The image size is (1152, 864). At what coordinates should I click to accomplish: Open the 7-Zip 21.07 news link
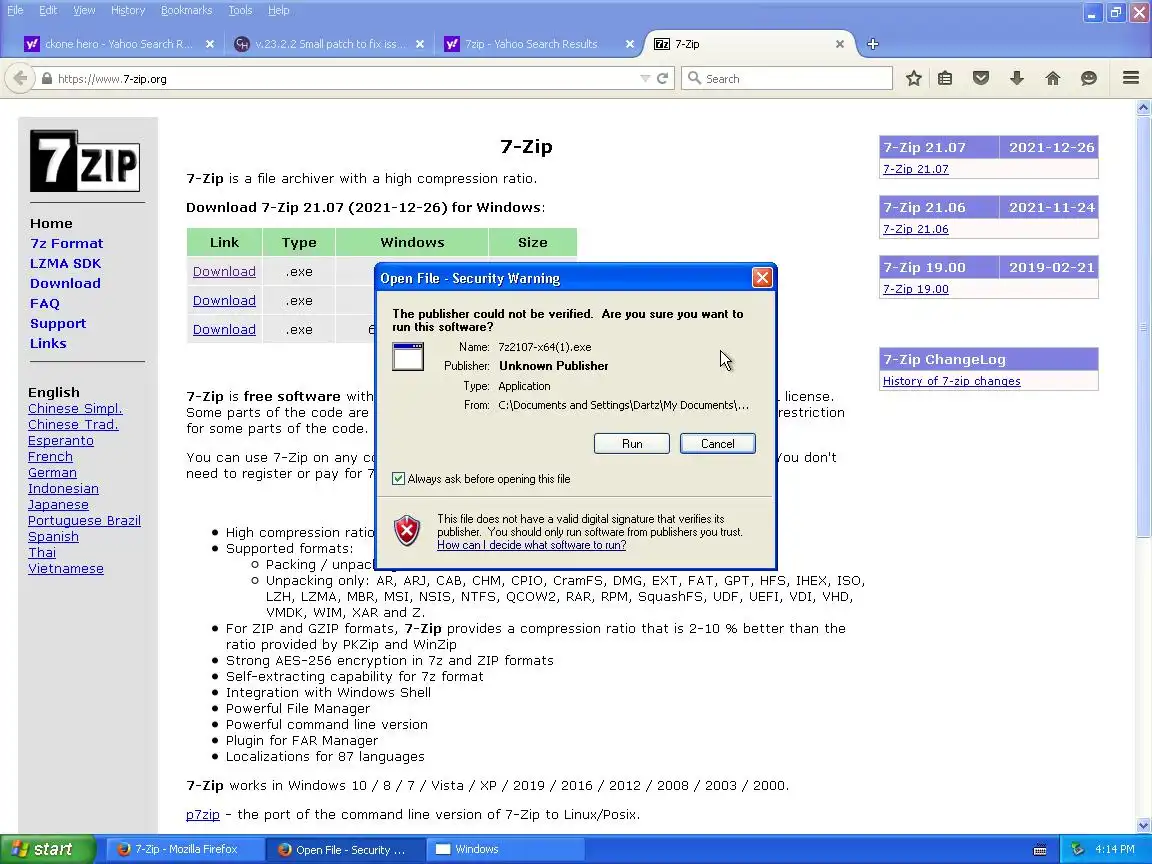click(915, 169)
